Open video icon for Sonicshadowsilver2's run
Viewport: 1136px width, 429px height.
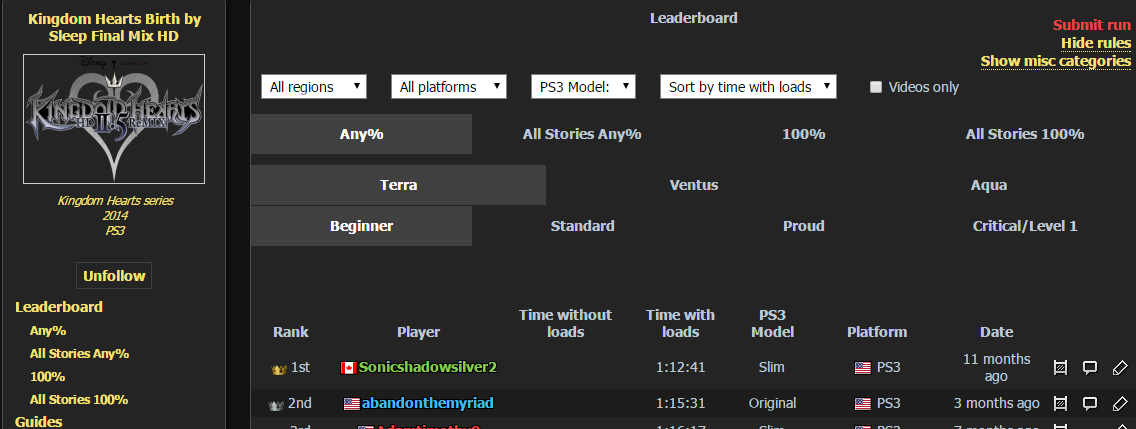1060,367
